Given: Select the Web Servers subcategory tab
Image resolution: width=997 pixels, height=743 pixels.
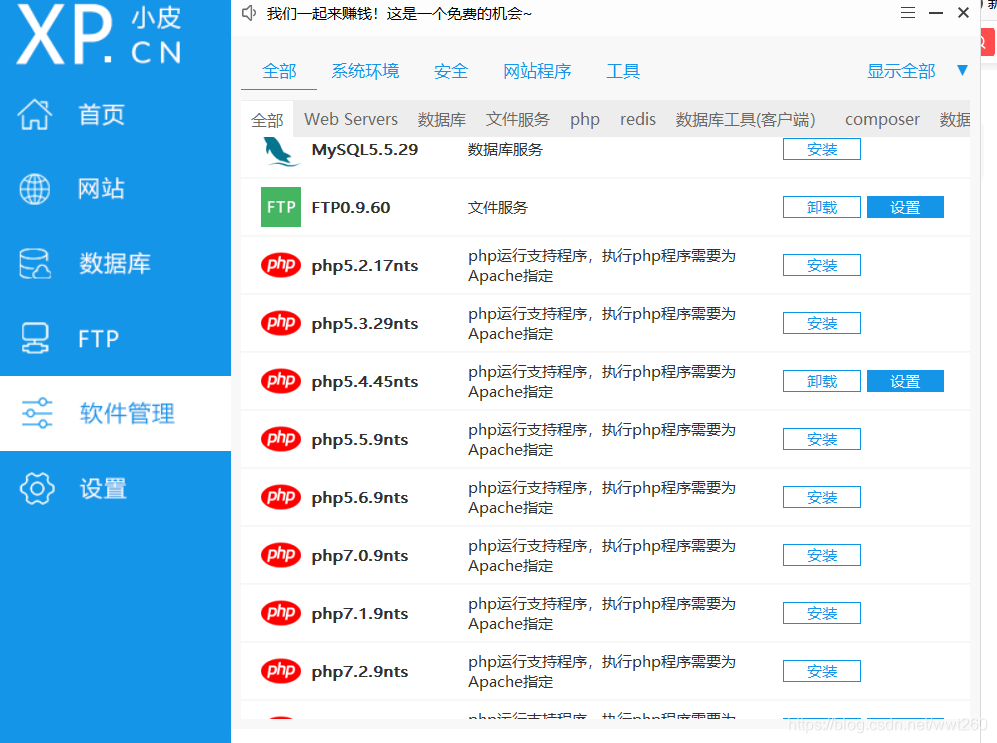Looking at the screenshot, I should 351,119.
